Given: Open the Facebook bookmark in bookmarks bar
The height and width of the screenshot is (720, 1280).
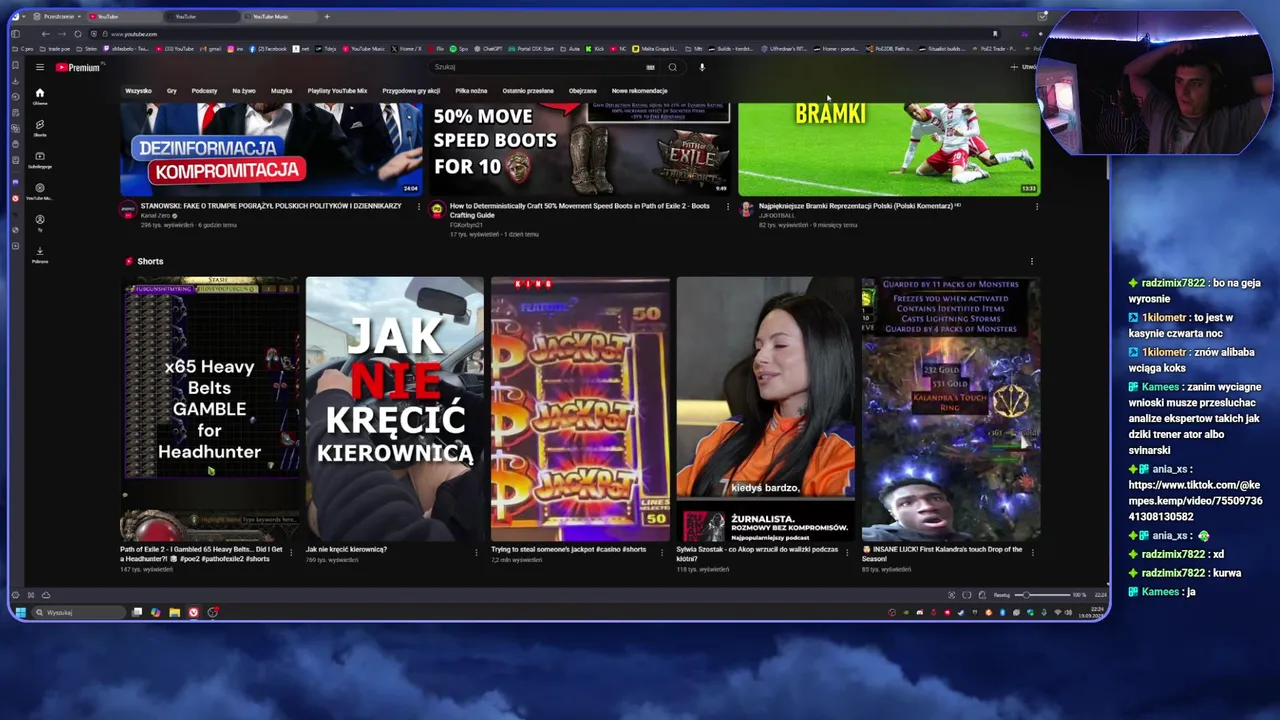Looking at the screenshot, I should click(270, 49).
